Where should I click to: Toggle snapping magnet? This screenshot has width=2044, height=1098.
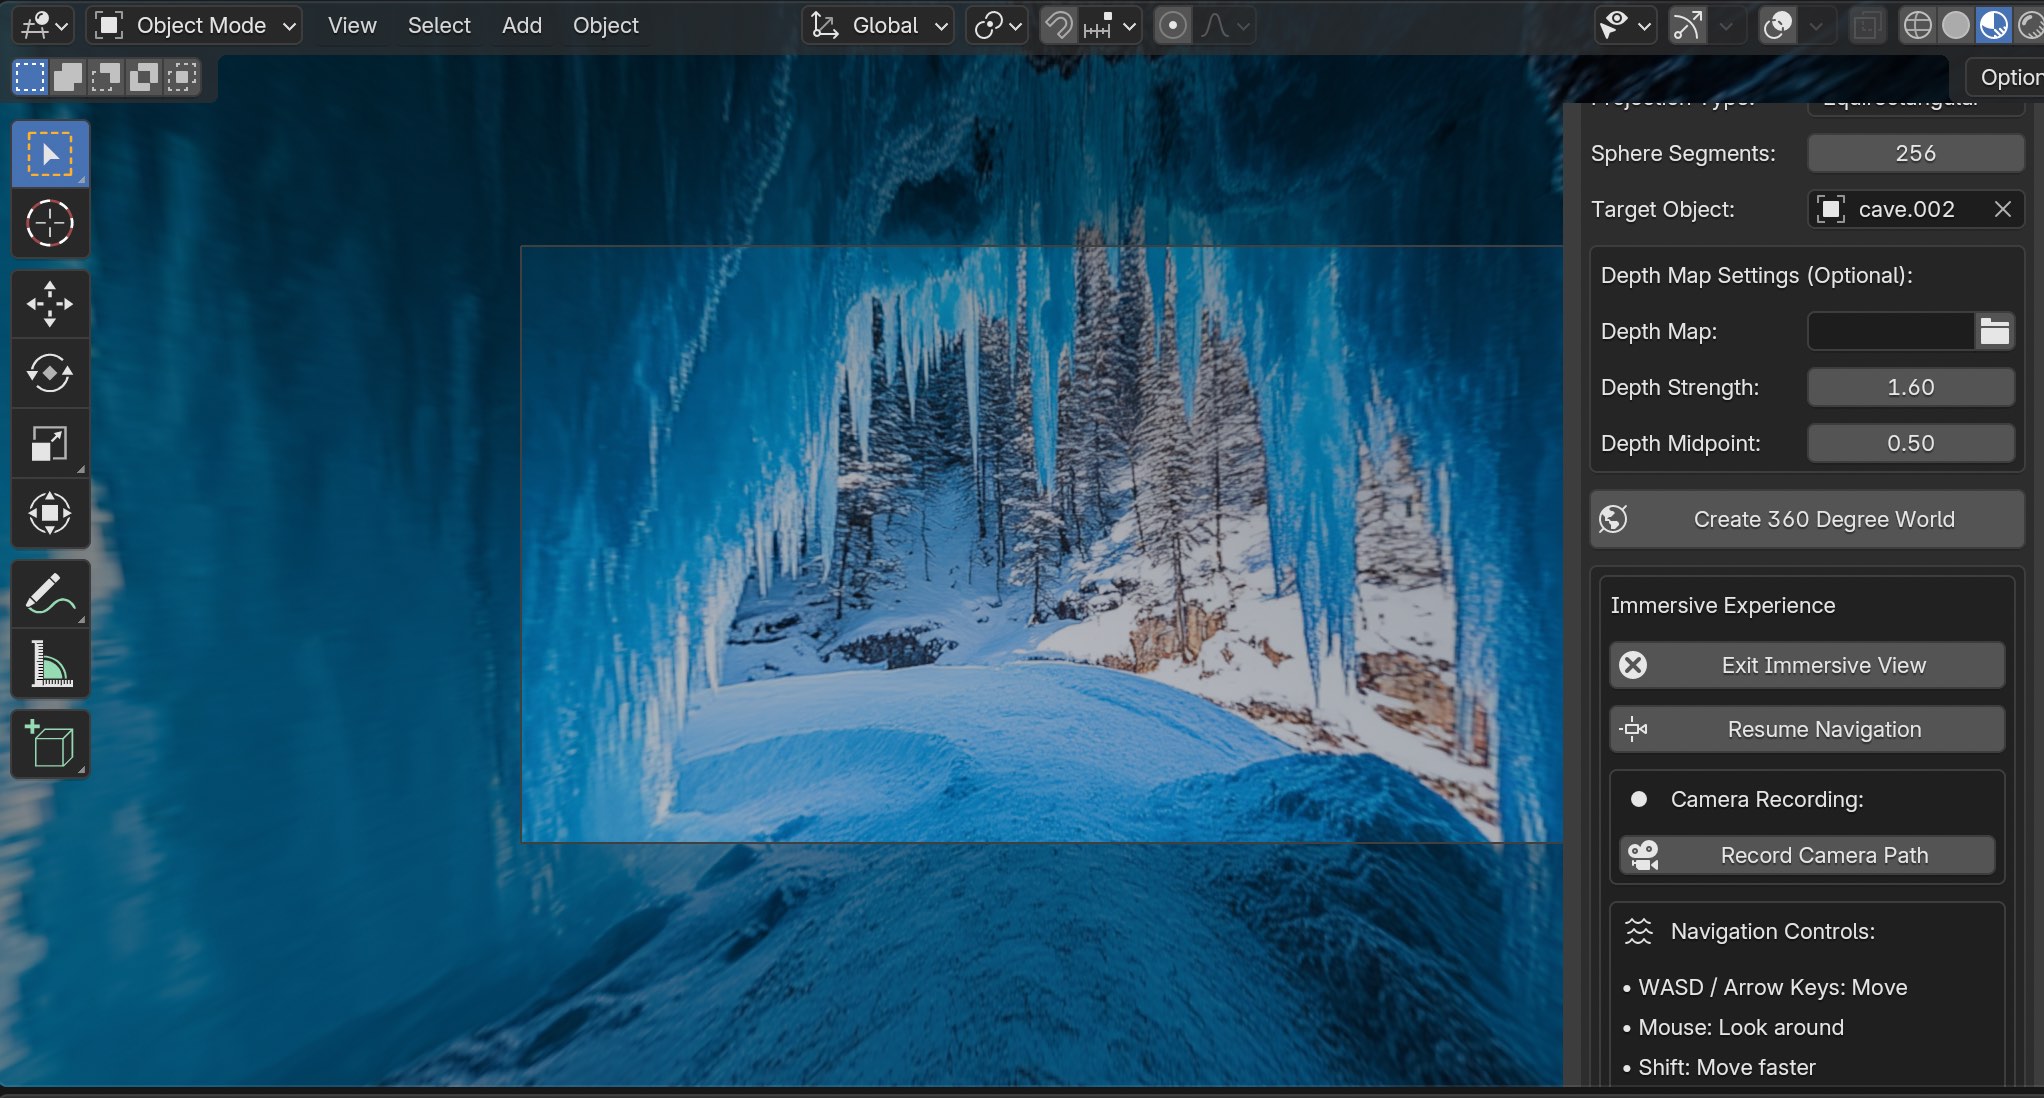[x=1057, y=25]
